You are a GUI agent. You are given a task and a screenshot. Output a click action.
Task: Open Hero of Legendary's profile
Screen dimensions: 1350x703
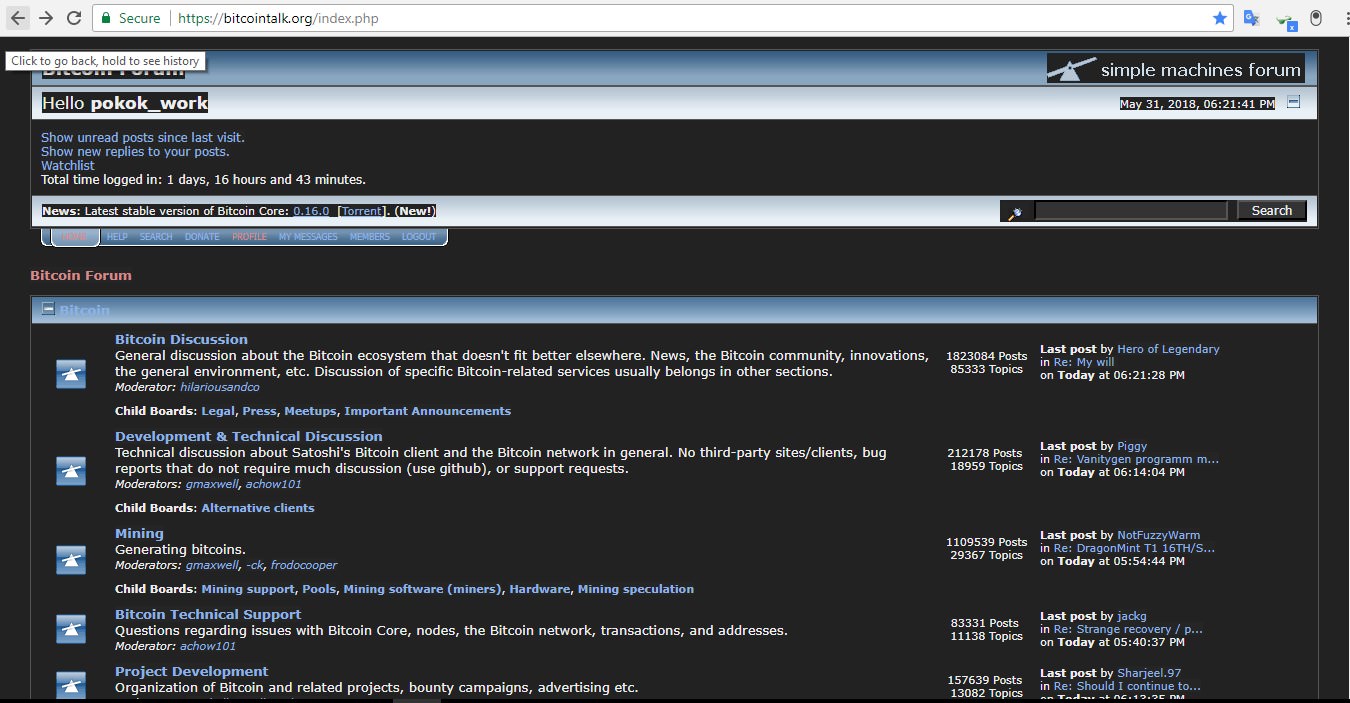(x=1168, y=349)
